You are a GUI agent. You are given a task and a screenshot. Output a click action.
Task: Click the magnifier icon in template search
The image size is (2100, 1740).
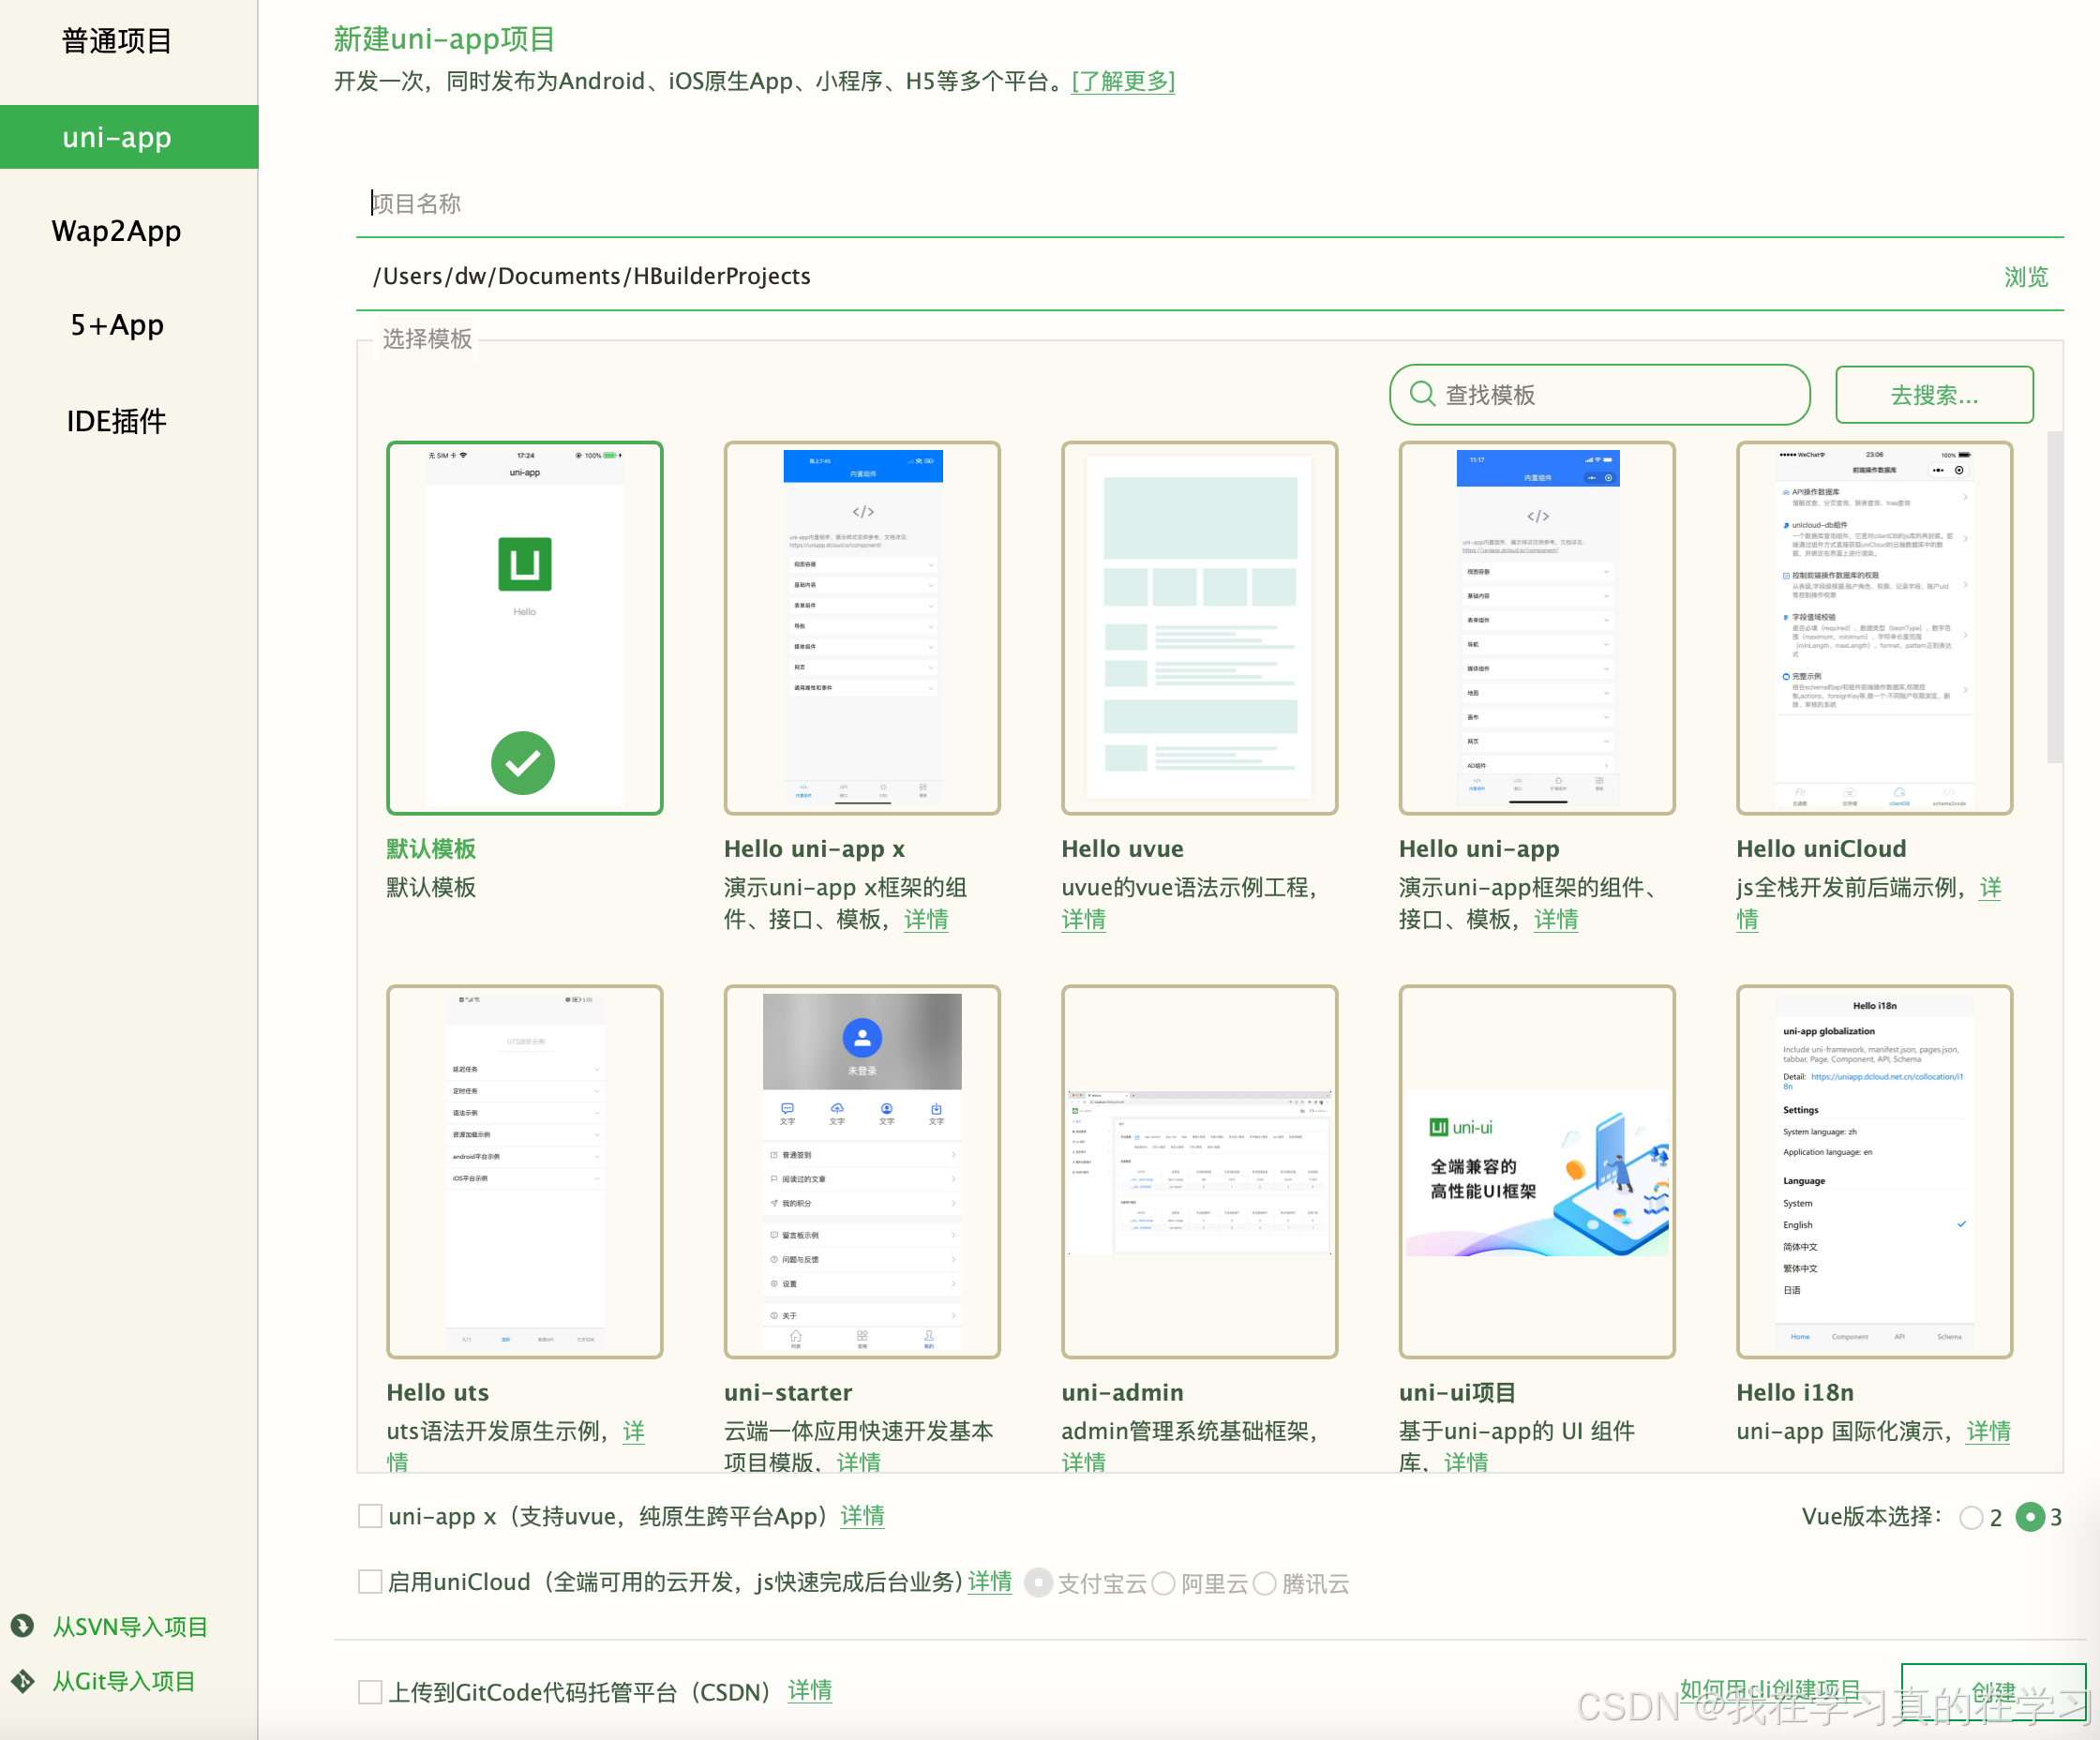click(1422, 394)
